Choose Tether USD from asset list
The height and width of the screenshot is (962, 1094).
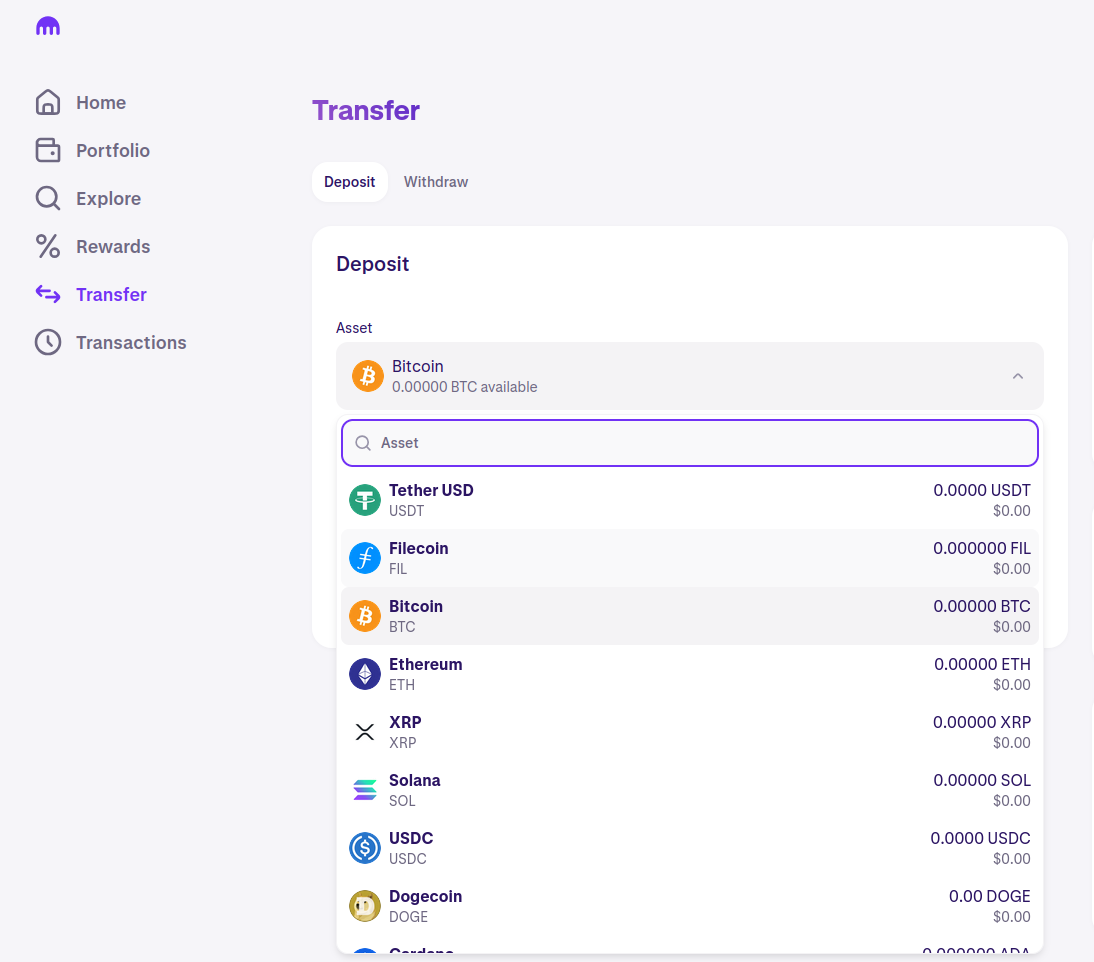690,500
